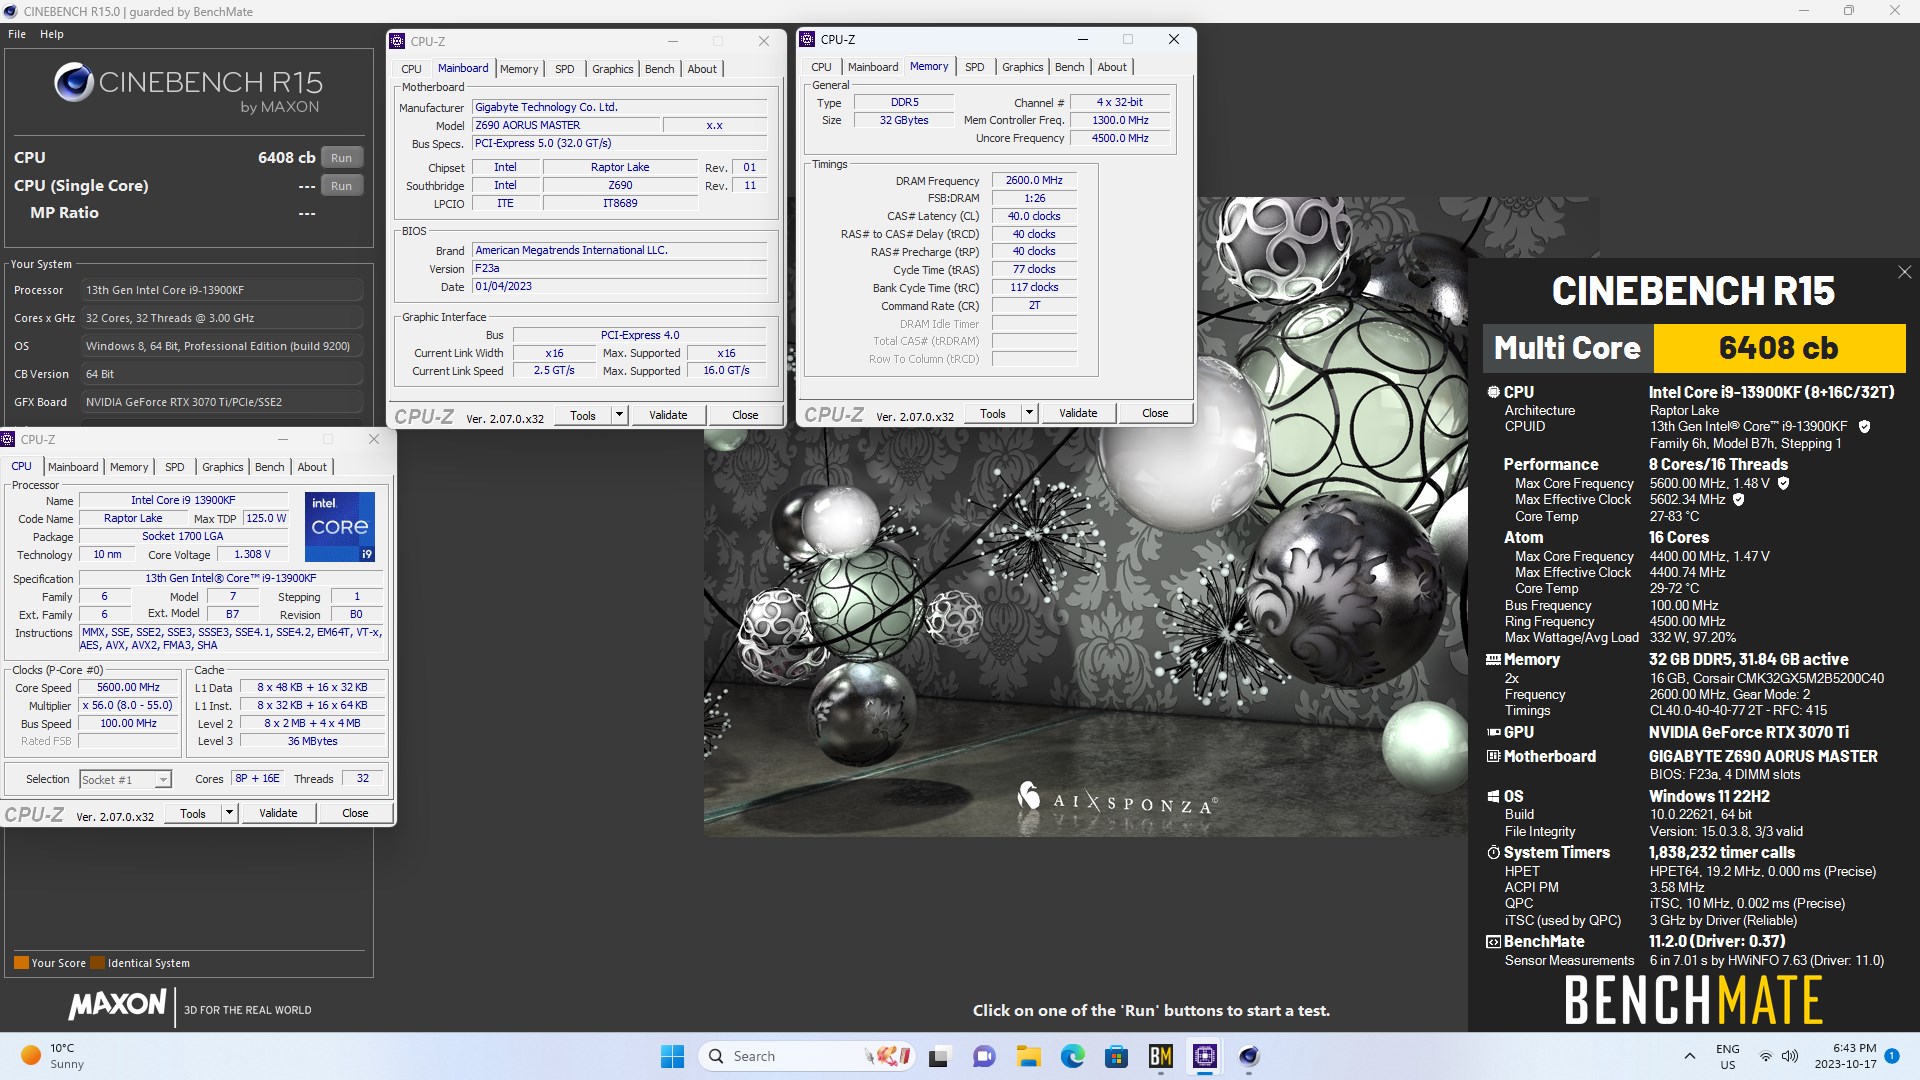
Task: Click the CPU-Z Mainboard window title icon
Action: 397,41
